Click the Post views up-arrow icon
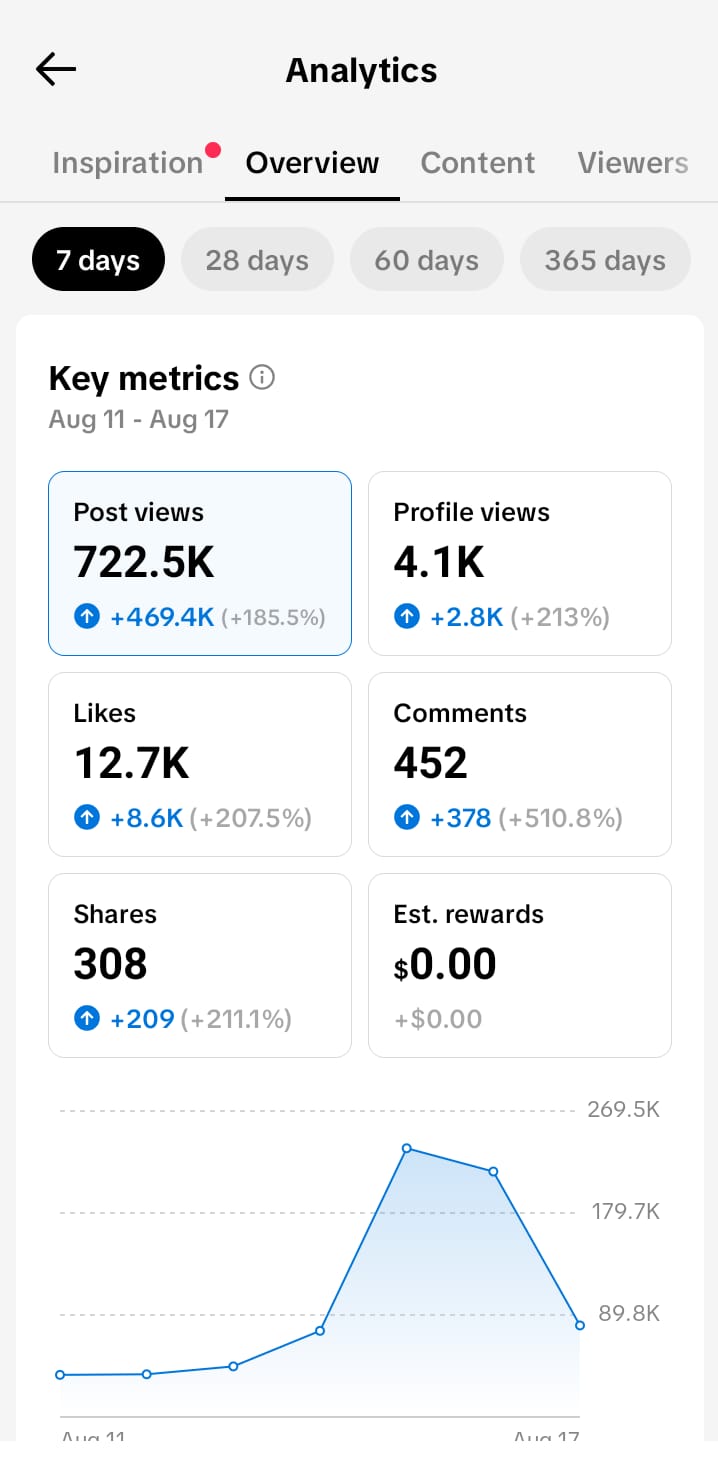The width and height of the screenshot is (718, 1461). (87, 617)
